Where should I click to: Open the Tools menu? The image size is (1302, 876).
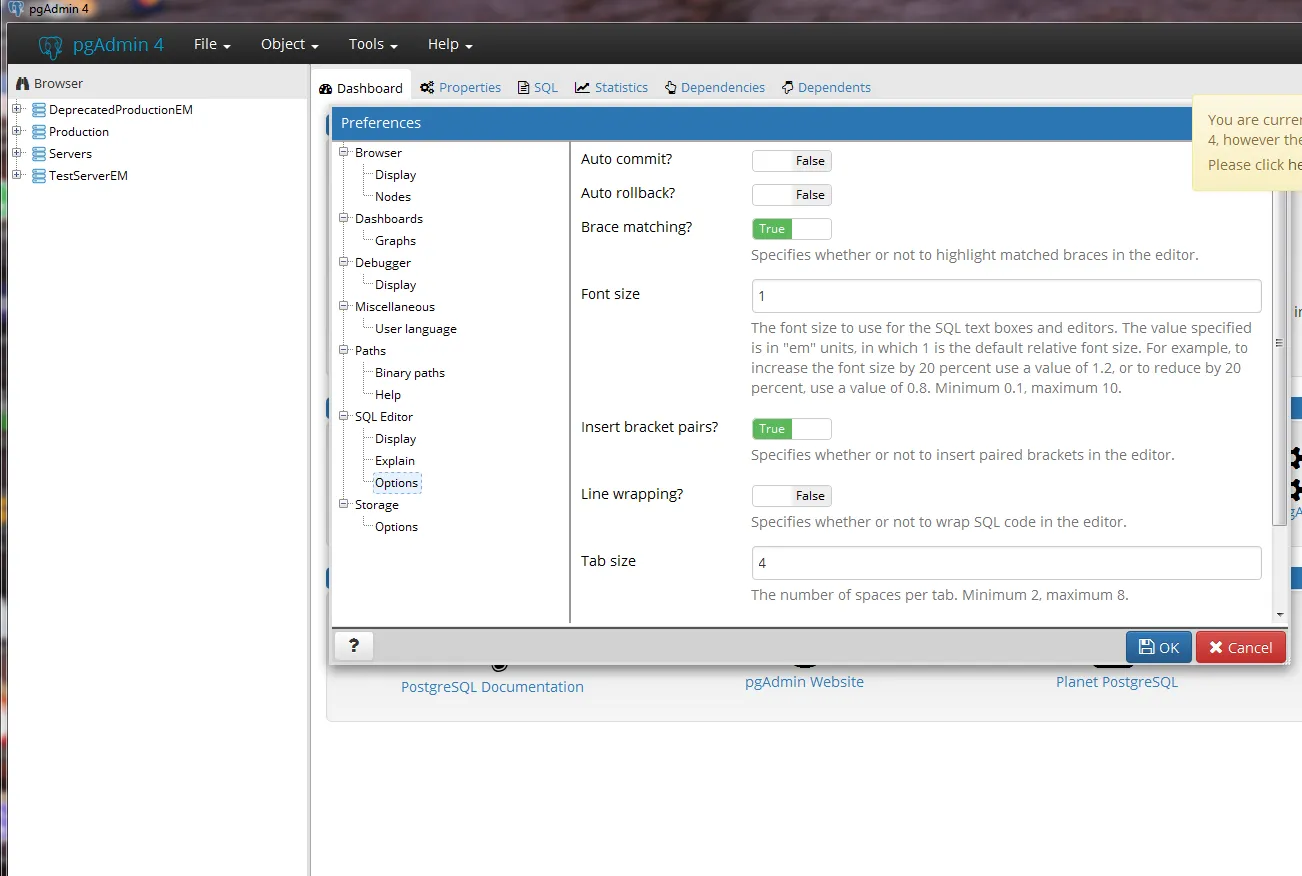click(x=373, y=44)
